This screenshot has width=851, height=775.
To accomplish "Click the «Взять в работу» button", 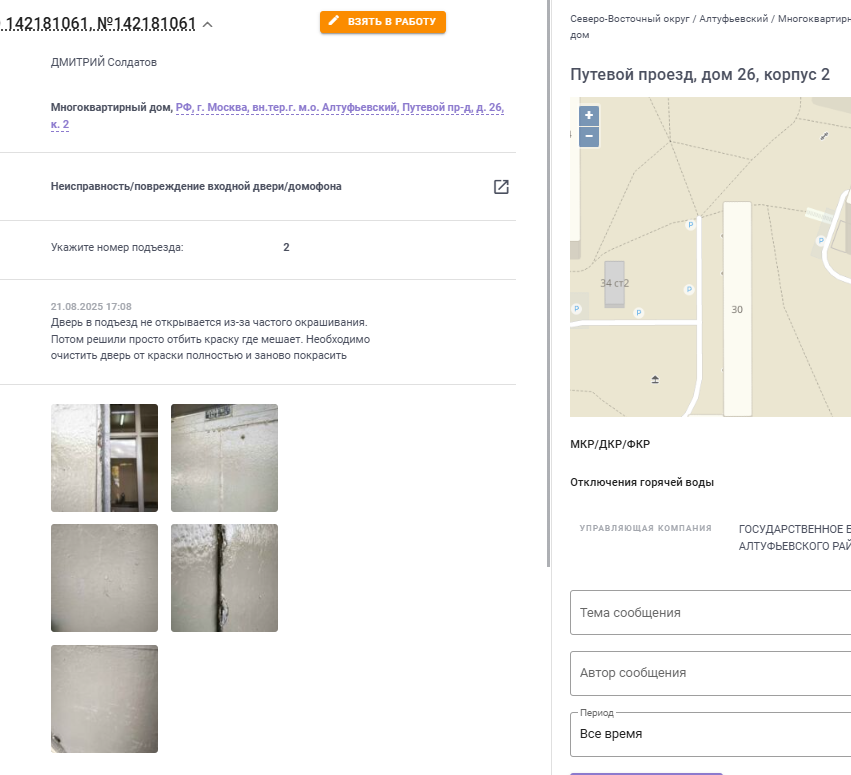I will [383, 22].
